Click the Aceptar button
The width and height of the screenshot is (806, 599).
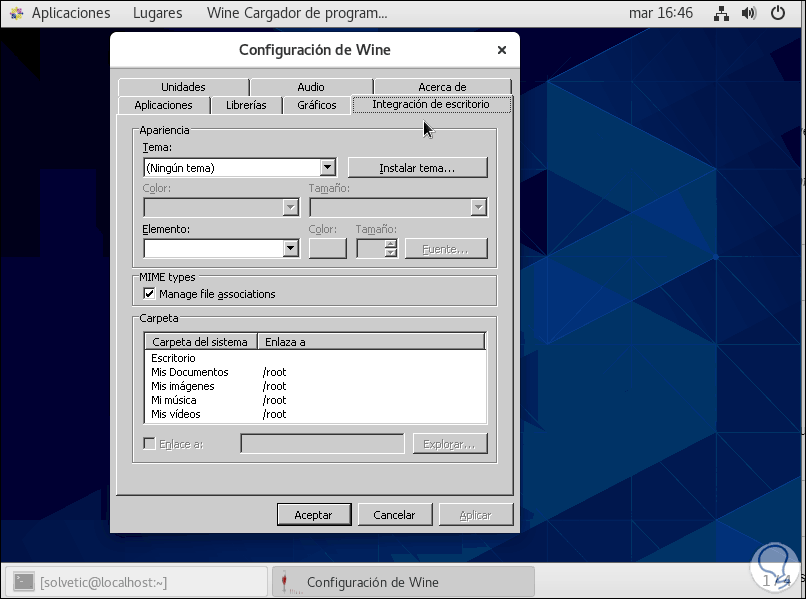tap(313, 515)
